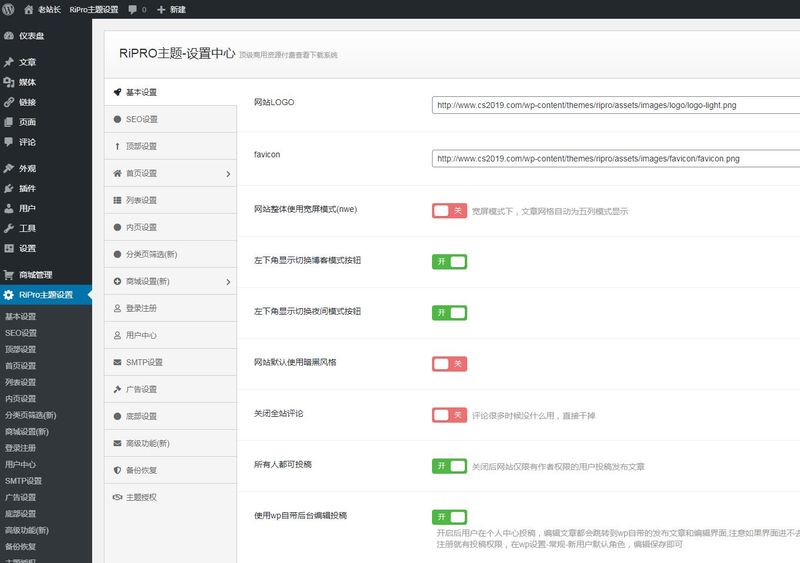Screen dimensions: 800x563
Task: Toggle 左下角显示切换博客模式按钮 switch
Action: (x=449, y=262)
